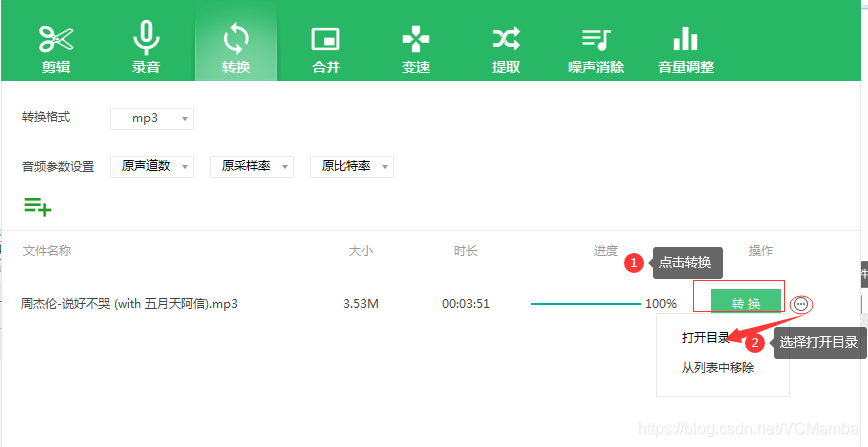Open the 音量调整 volume adjust tool

[686, 49]
